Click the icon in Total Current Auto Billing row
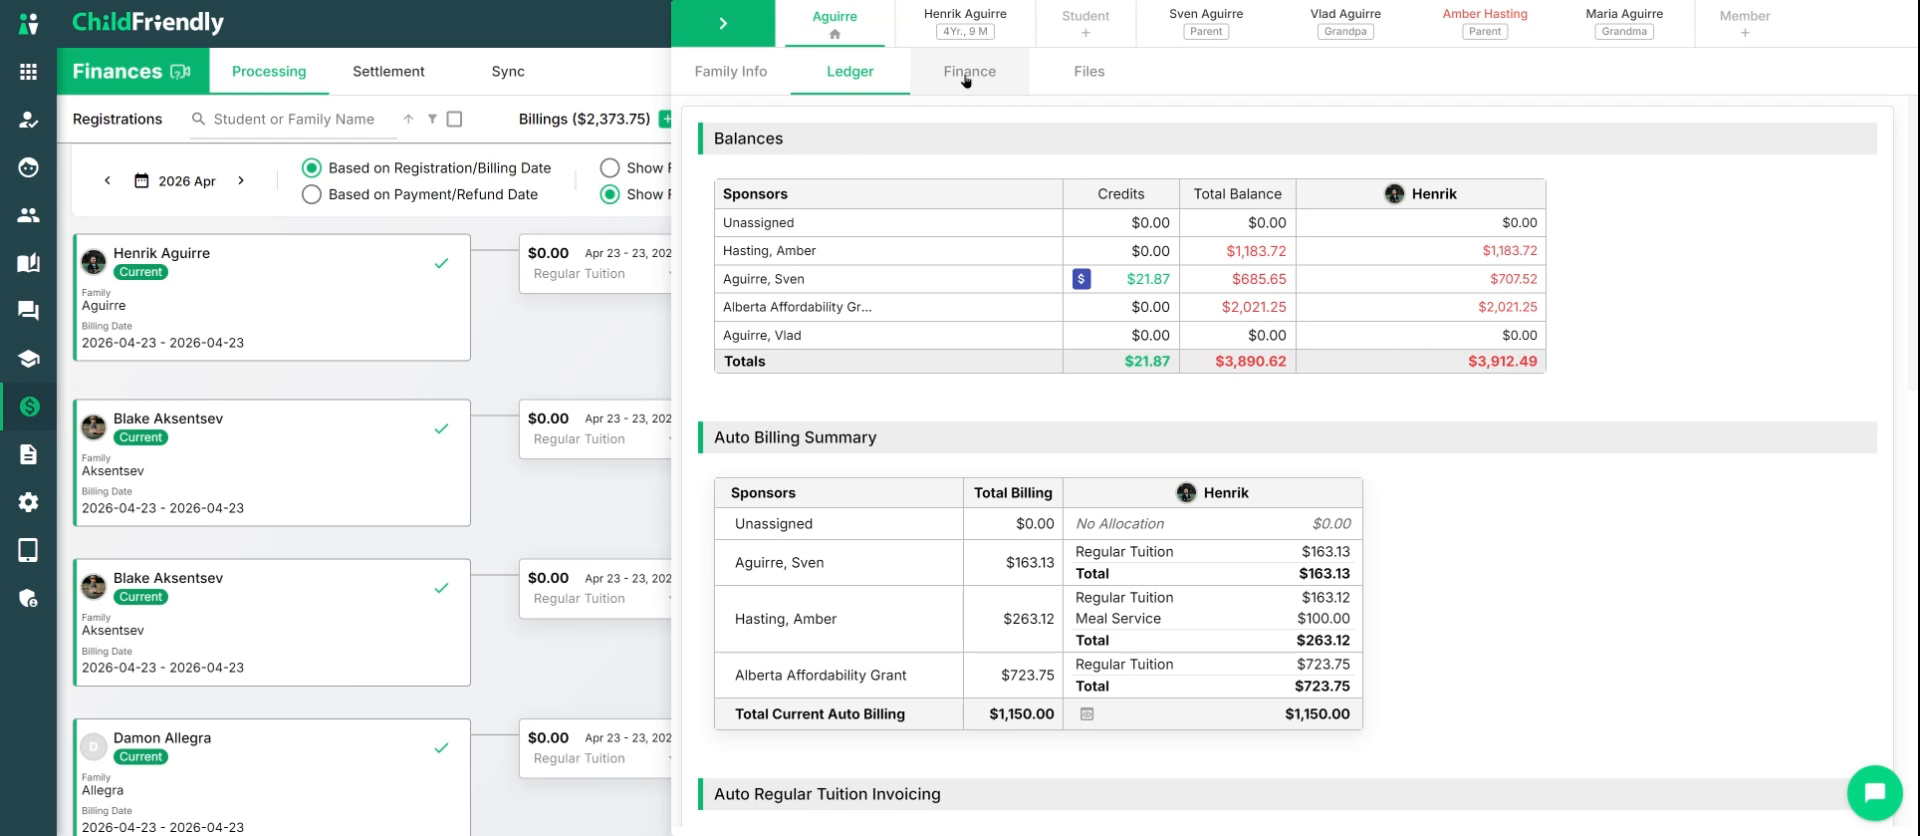This screenshot has height=836, width=1920. pos(1087,714)
